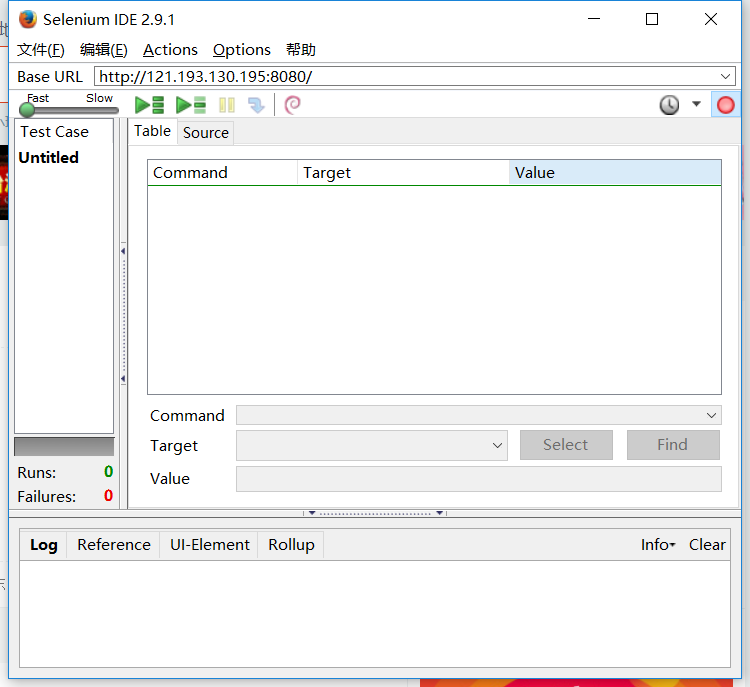Image resolution: width=750 pixels, height=687 pixels.
Task: Open the 文件(F) menu
Action: click(x=41, y=50)
